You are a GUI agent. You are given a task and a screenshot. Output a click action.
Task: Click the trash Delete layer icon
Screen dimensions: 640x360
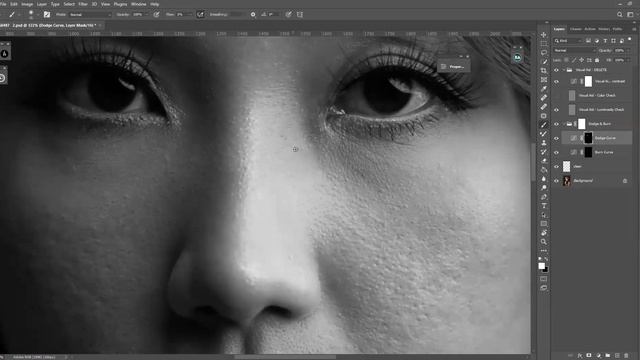tap(627, 356)
